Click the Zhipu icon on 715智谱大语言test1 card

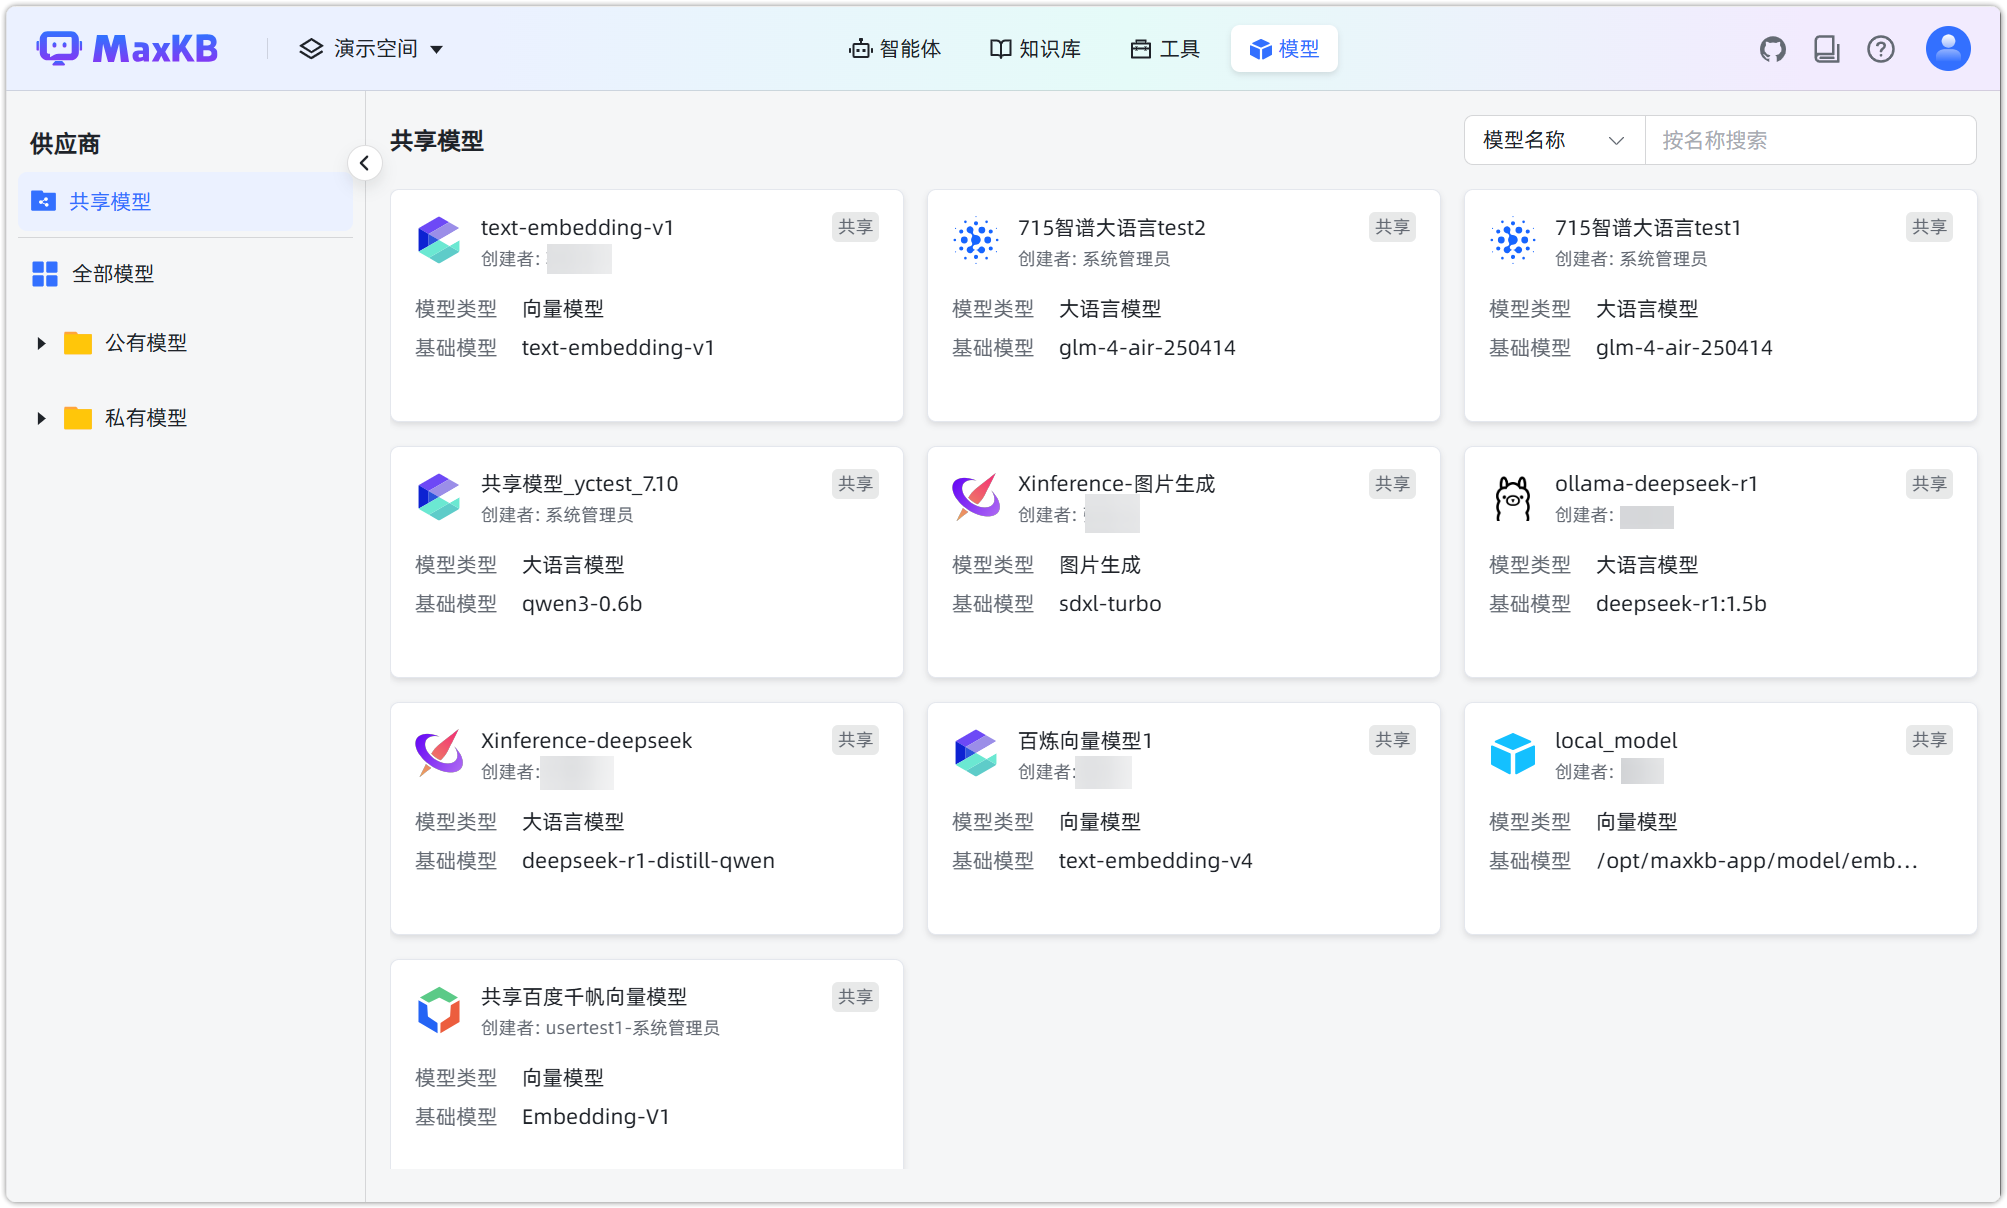click(x=1512, y=240)
